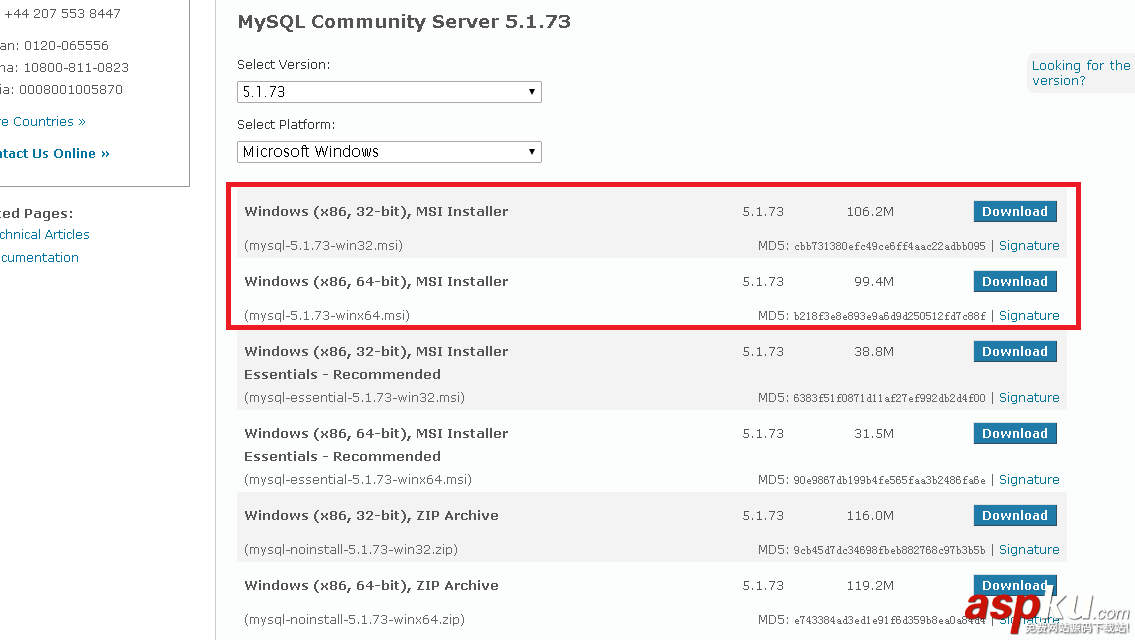The height and width of the screenshot is (640, 1135).
Task: Open the Select Version dropdown showing 5.1.73
Action: (x=388, y=92)
